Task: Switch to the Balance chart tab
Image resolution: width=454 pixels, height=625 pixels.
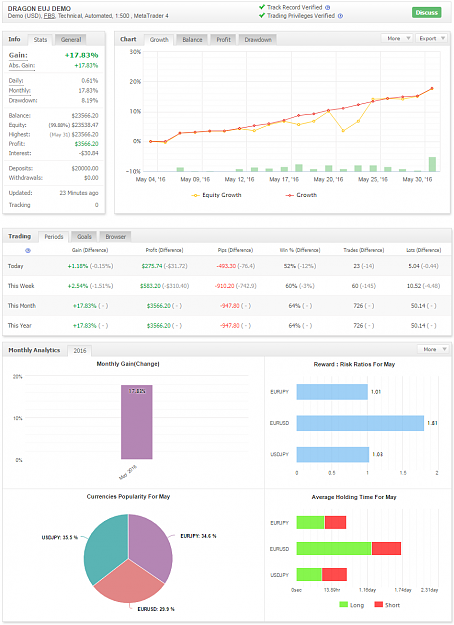Action: pyautogui.click(x=192, y=39)
